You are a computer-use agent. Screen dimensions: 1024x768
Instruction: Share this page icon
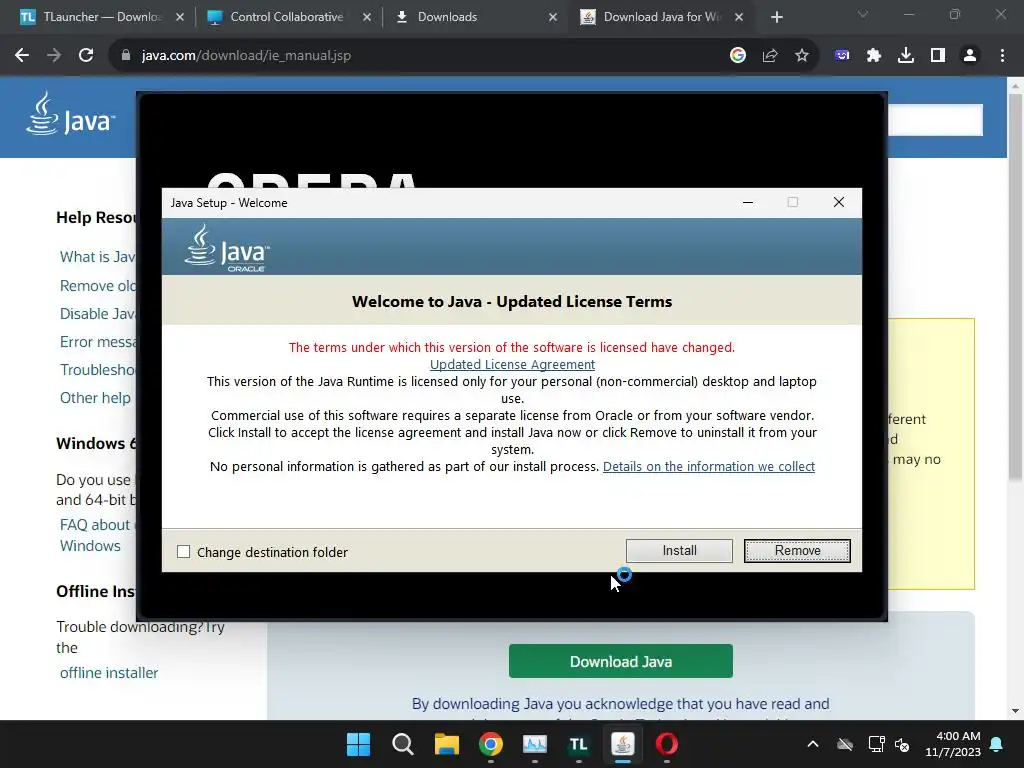770,56
